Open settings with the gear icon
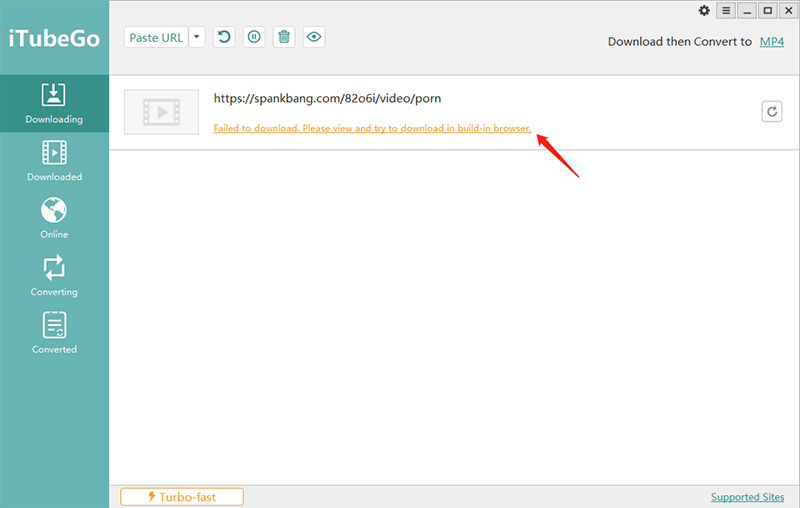Screen dimensions: 800x508 (x=704, y=11)
